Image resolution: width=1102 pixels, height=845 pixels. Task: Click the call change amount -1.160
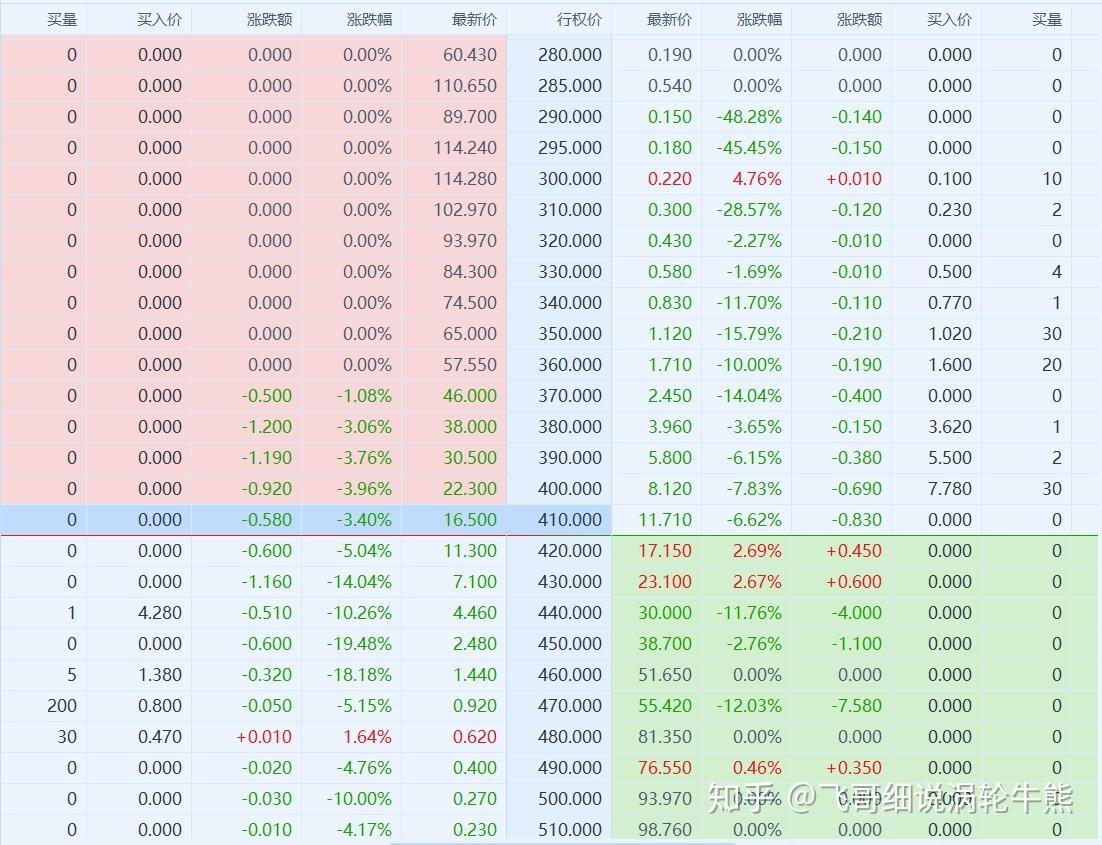point(266,581)
